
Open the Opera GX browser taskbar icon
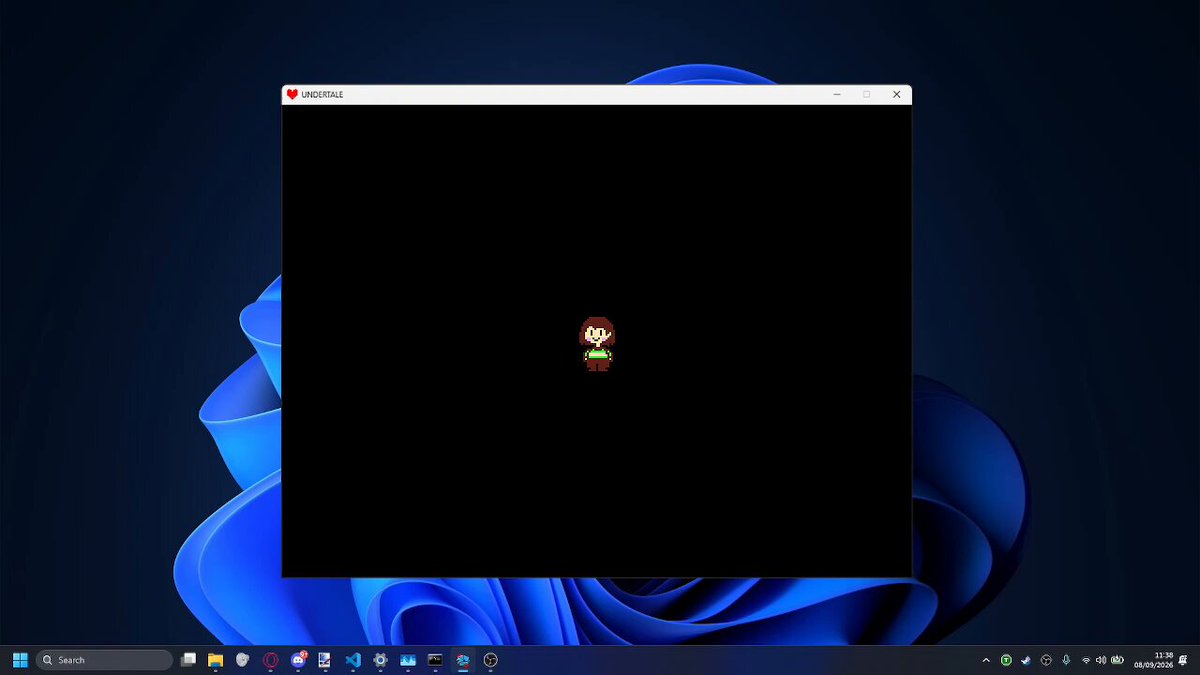270,660
